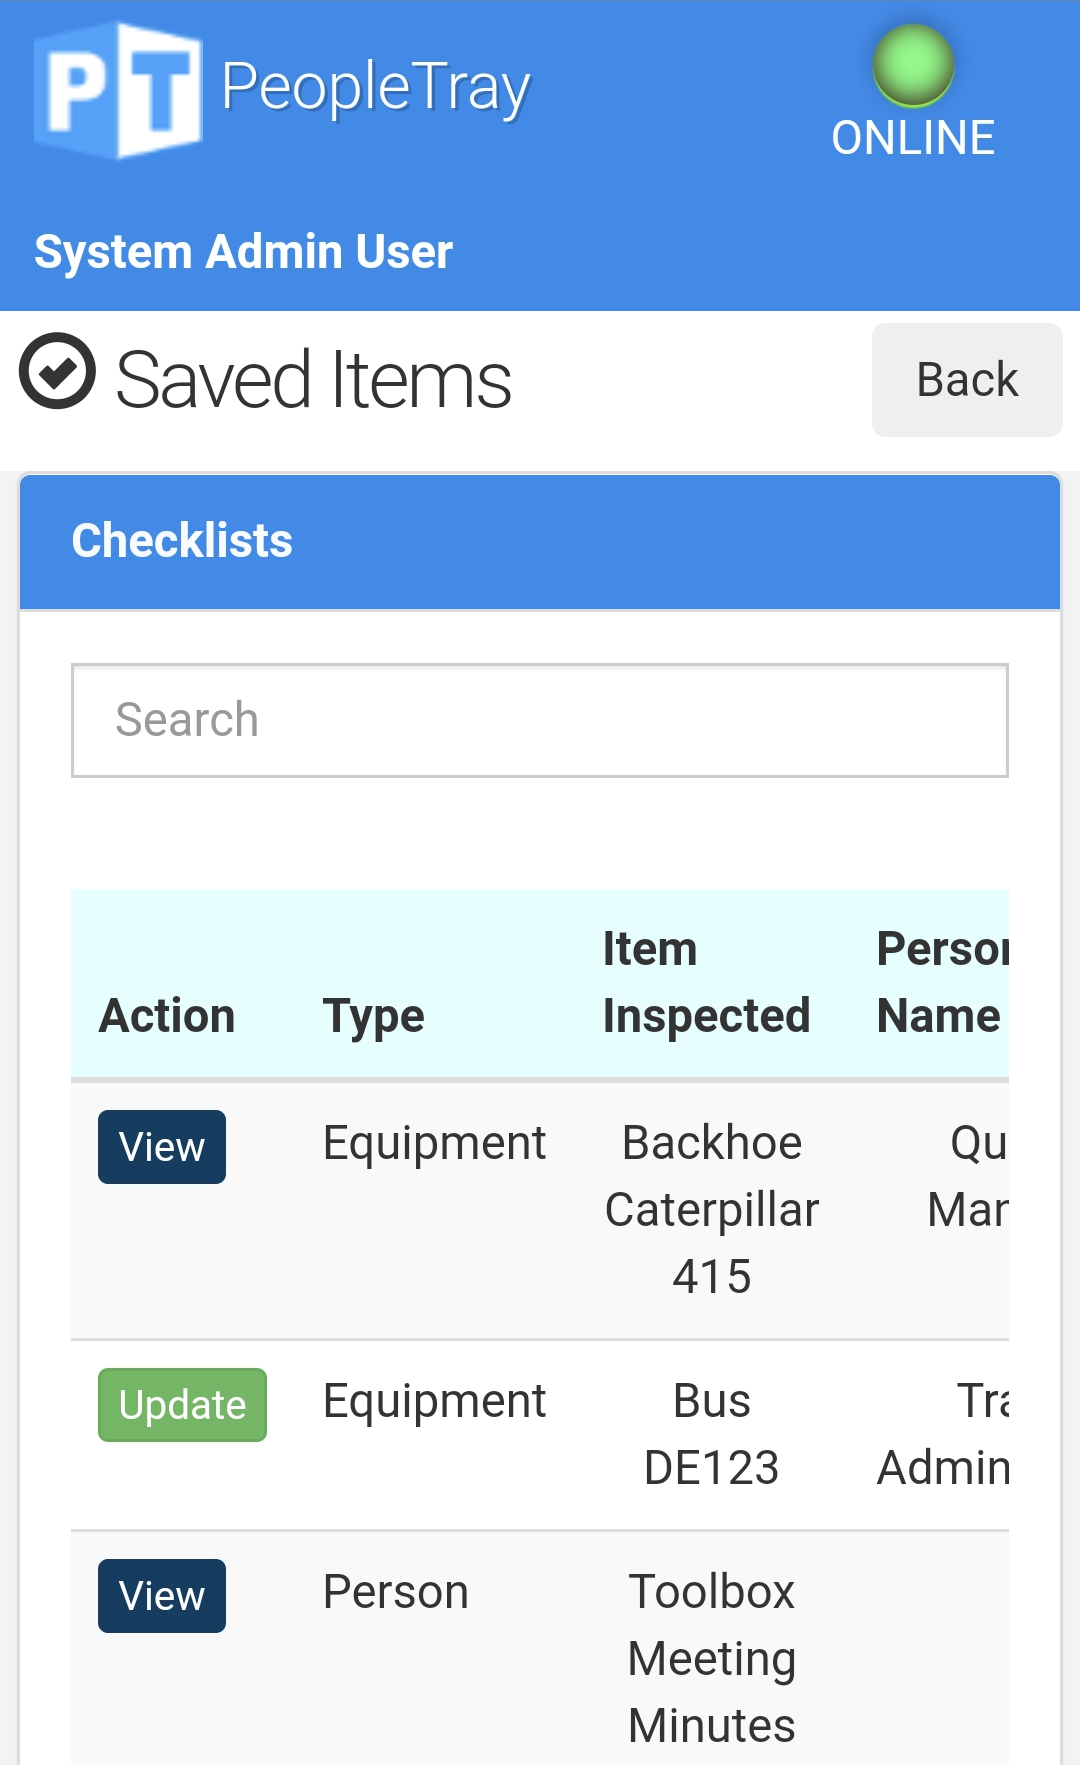This screenshot has width=1080, height=1765.
Task: Sort by the Person Name column header
Action: click(940, 981)
